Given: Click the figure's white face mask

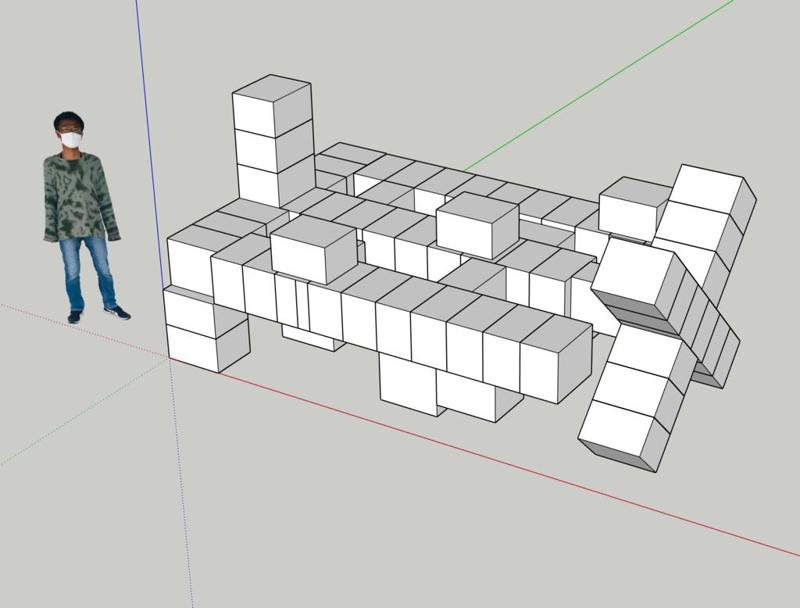Looking at the screenshot, I should (71, 139).
